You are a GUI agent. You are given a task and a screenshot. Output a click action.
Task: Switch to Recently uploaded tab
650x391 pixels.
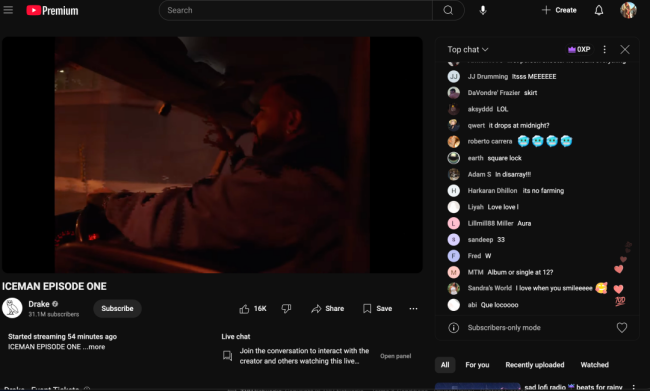coord(535,365)
